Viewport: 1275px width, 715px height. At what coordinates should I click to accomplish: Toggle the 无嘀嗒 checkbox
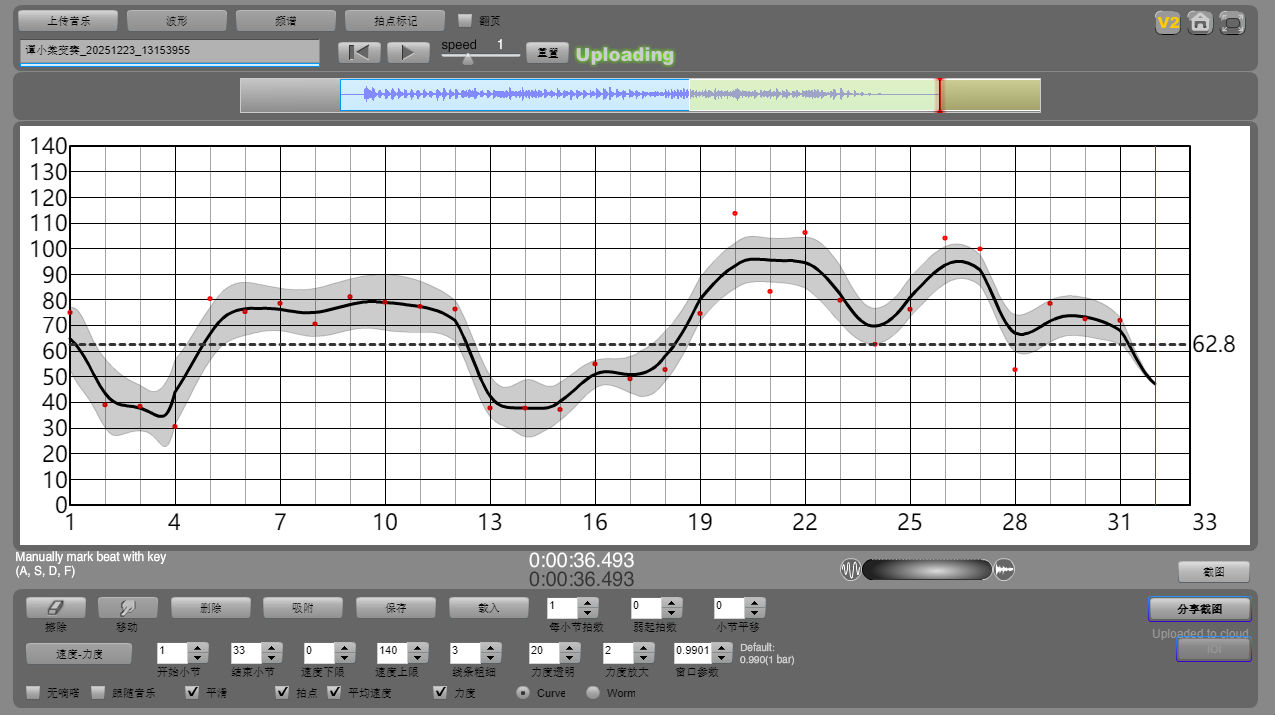(33, 693)
